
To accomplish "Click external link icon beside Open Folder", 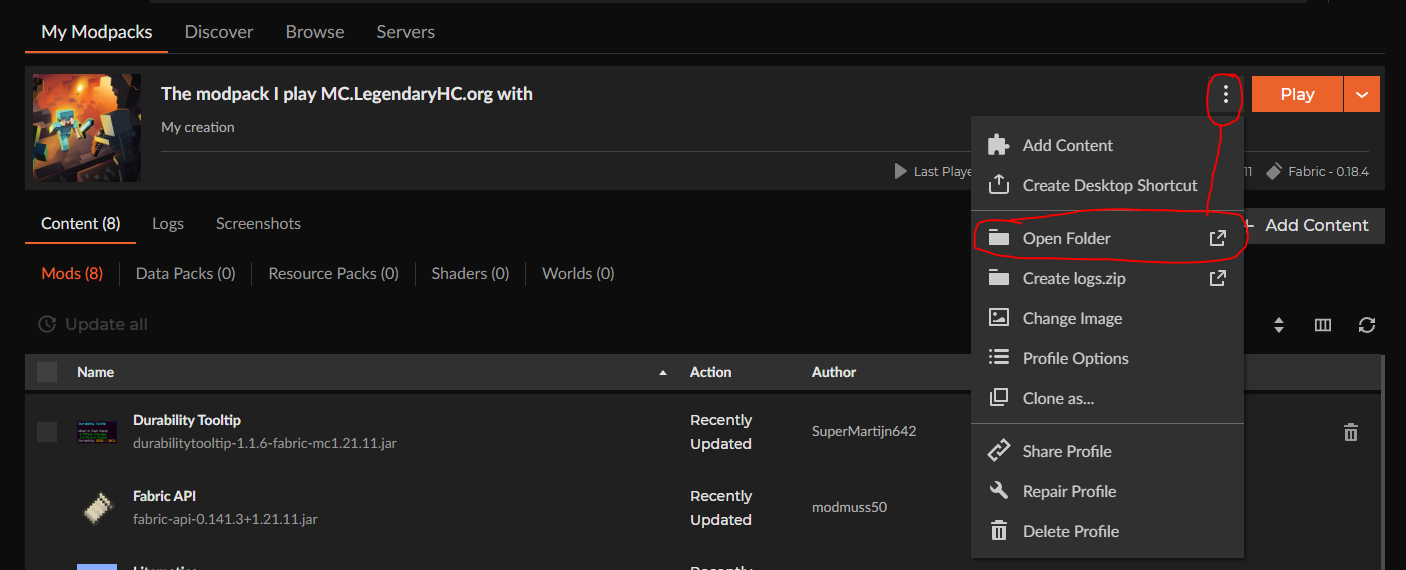I will (1217, 238).
